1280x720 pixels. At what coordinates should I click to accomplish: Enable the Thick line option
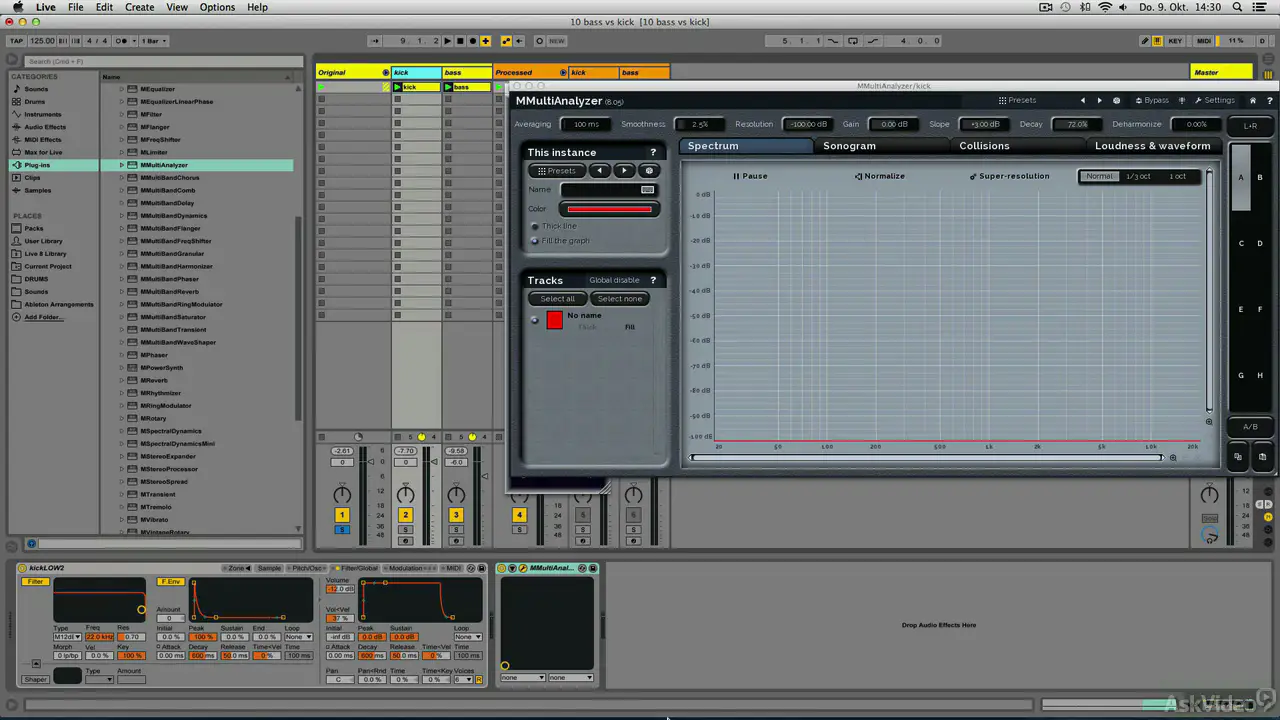click(535, 226)
